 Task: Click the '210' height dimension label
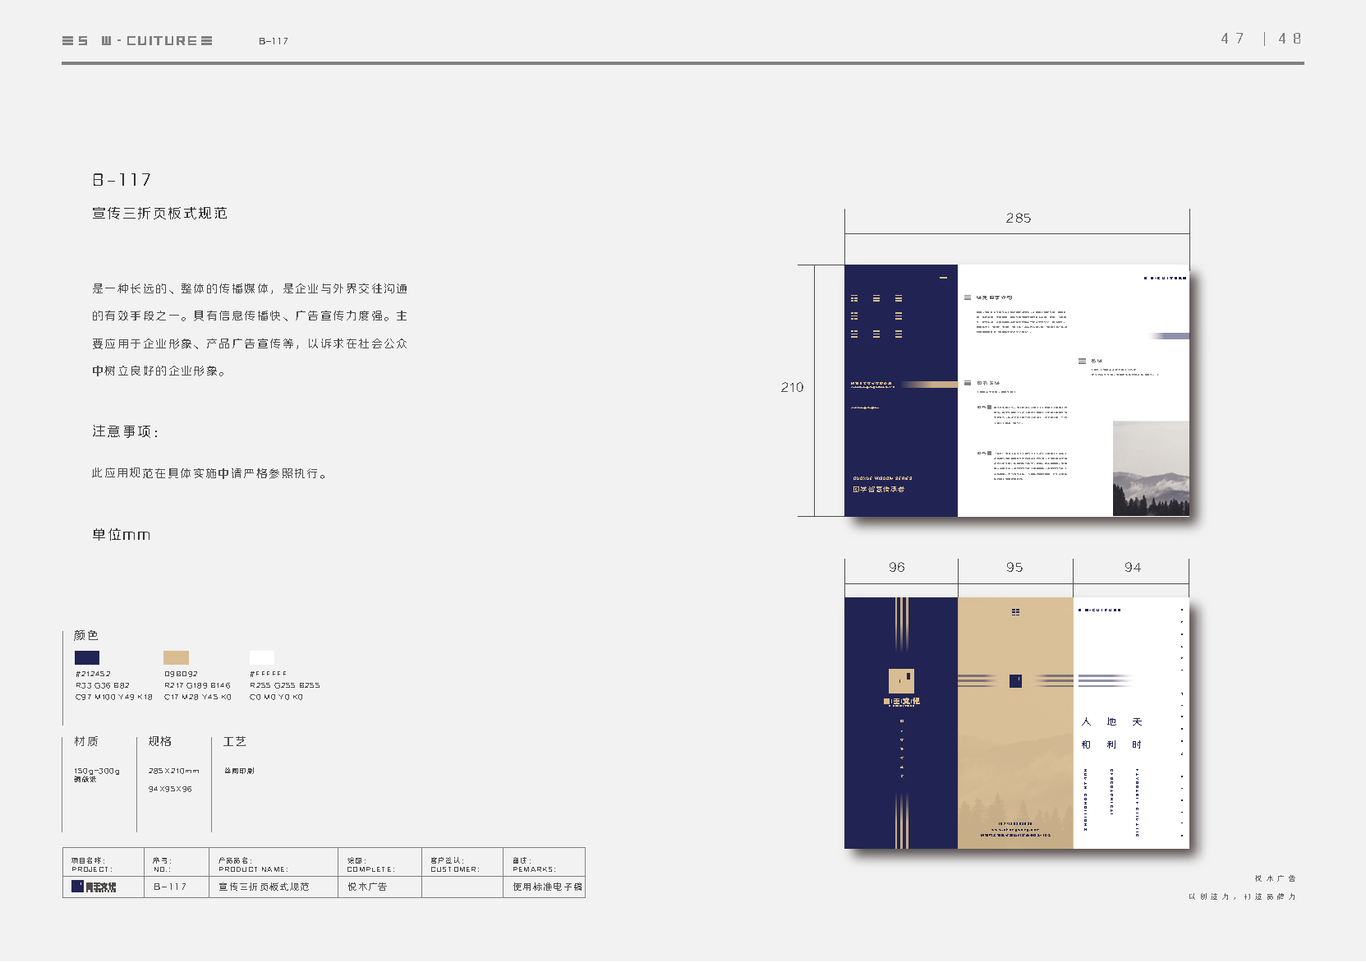(792, 387)
